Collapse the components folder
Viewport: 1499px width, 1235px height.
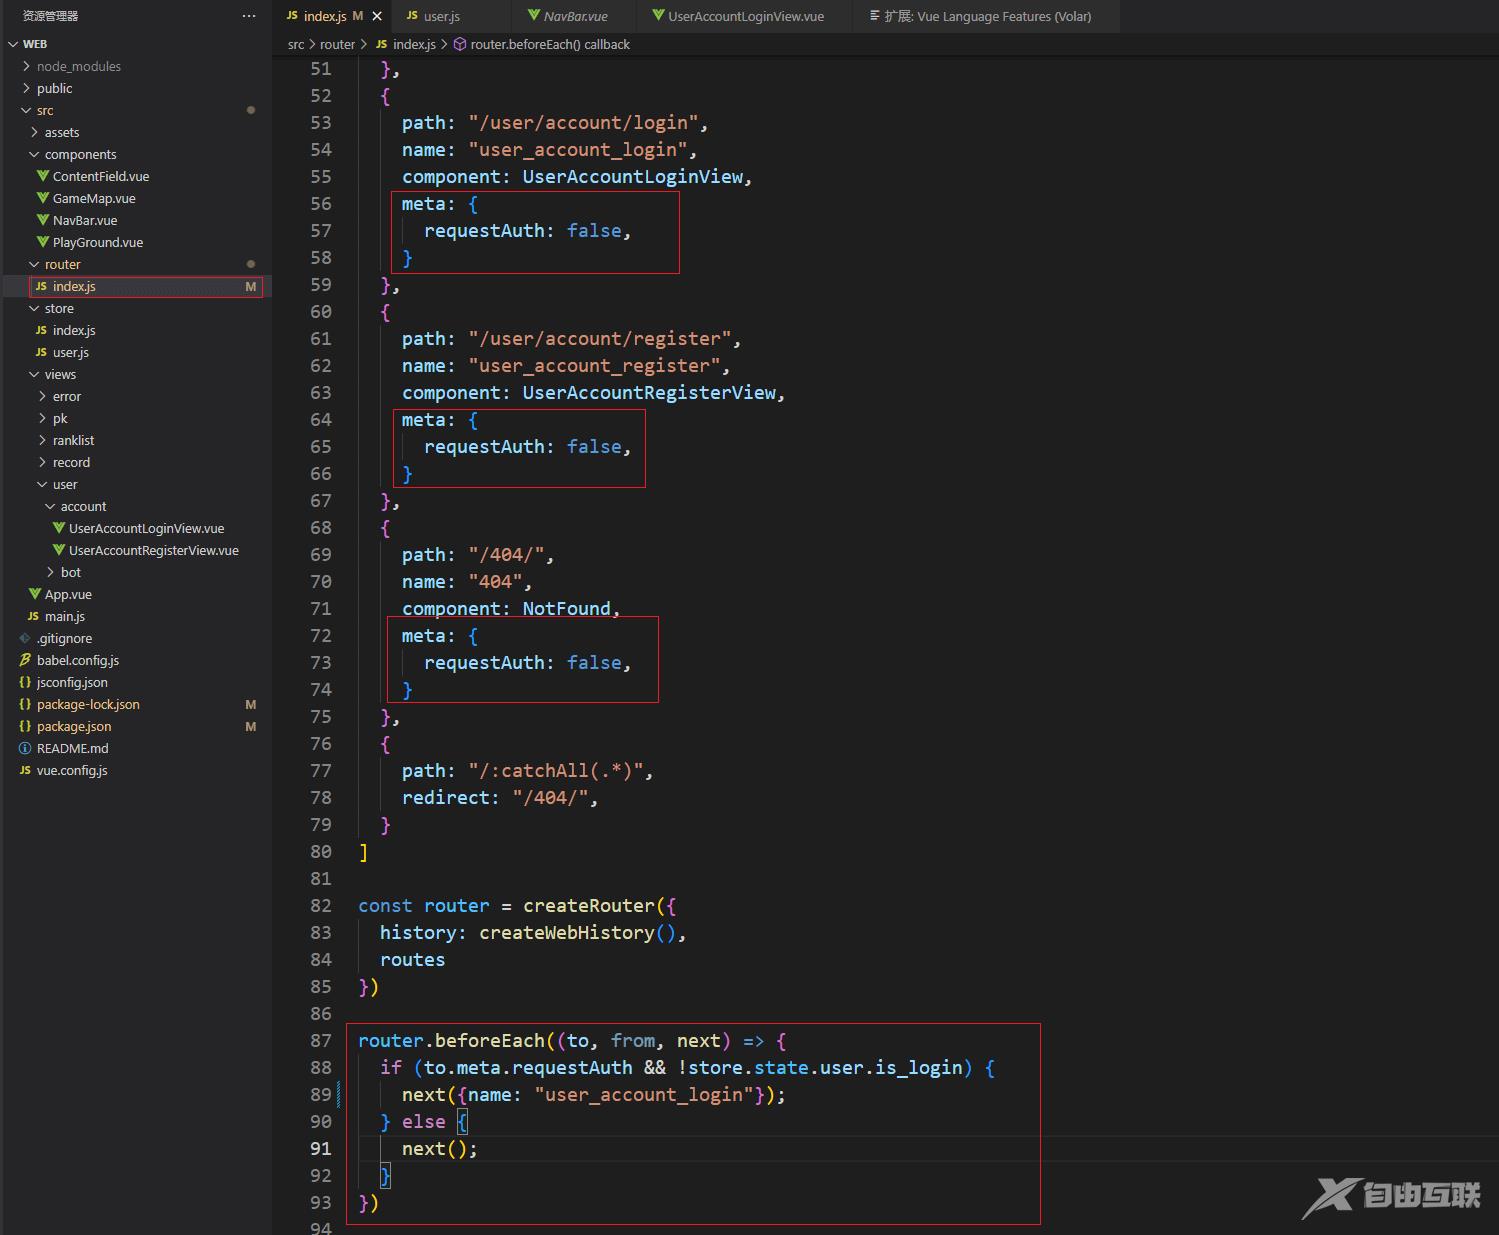coord(80,154)
